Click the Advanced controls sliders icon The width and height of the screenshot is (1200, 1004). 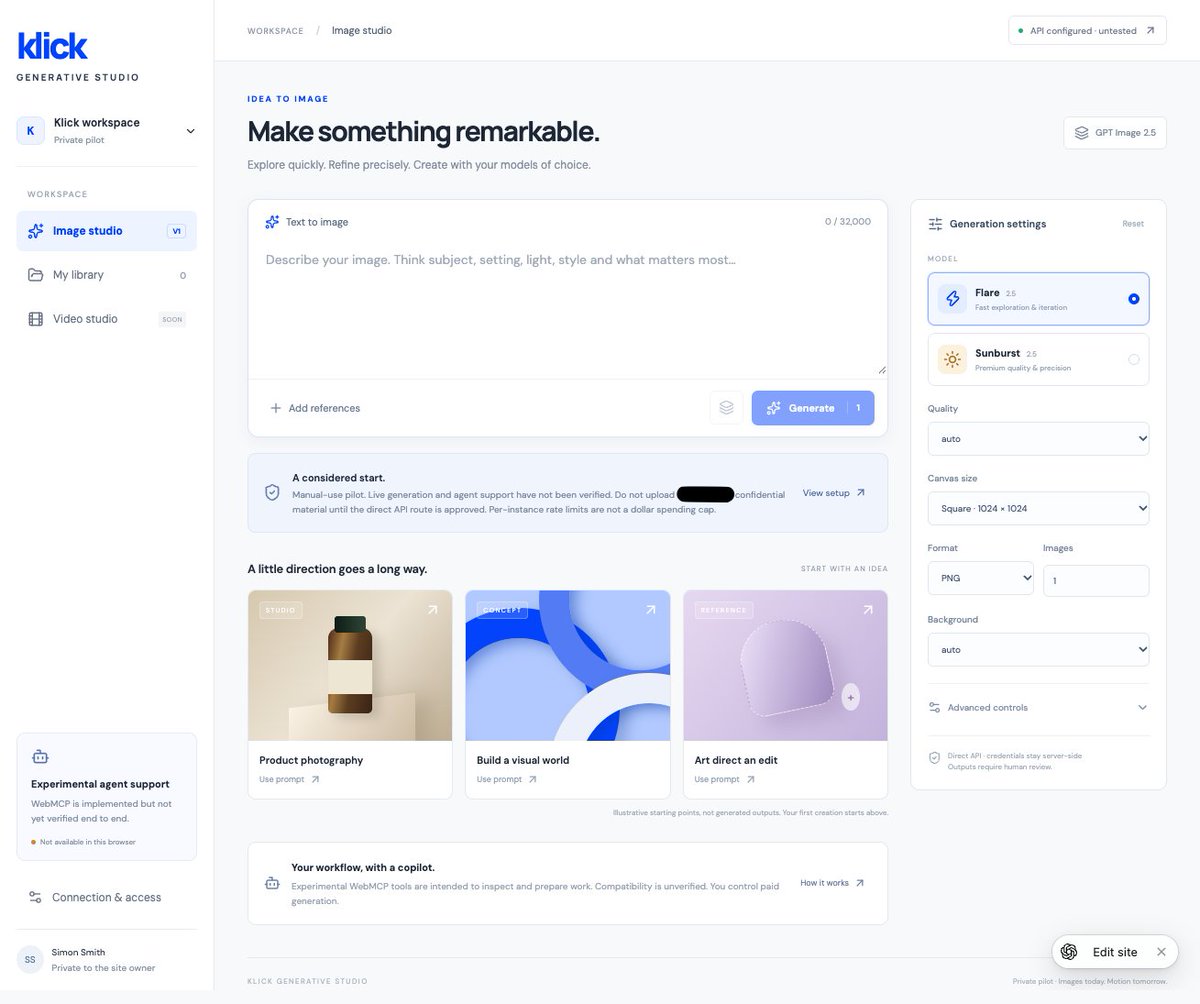pyautogui.click(x=934, y=707)
